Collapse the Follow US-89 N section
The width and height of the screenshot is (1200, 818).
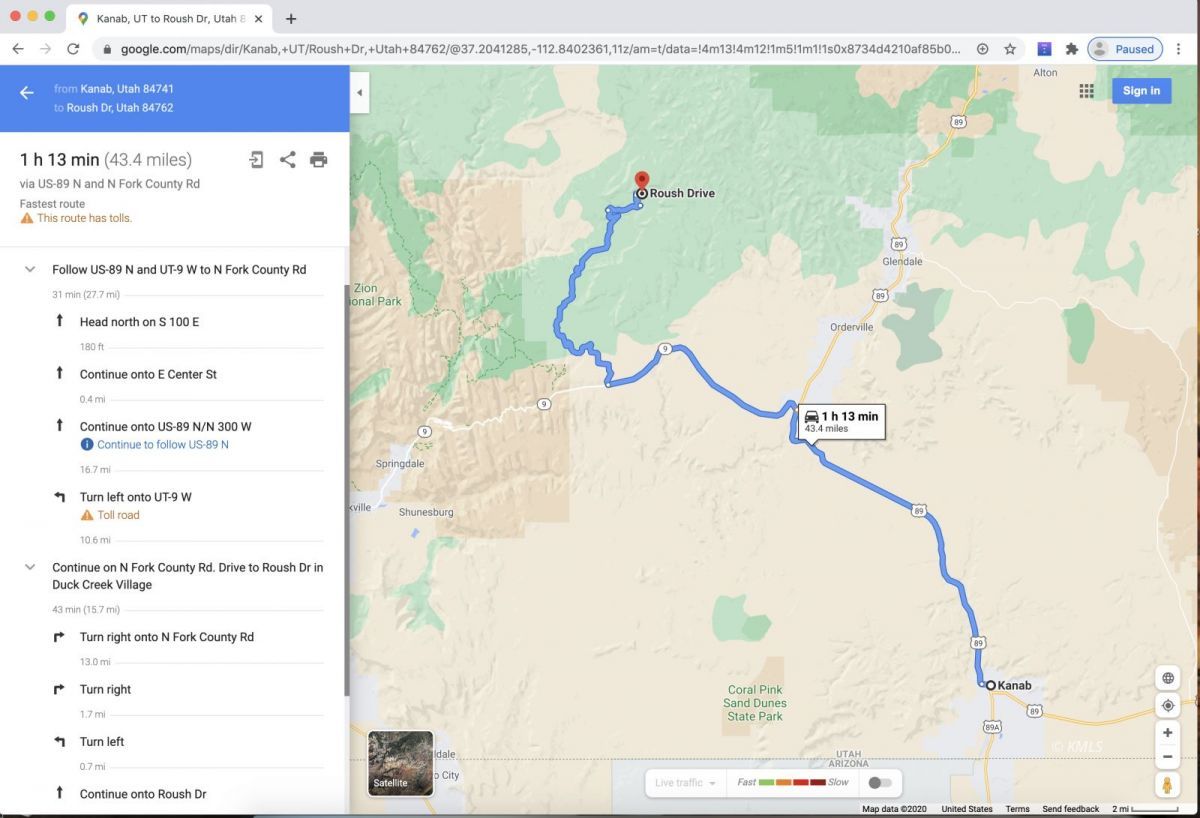click(30, 270)
